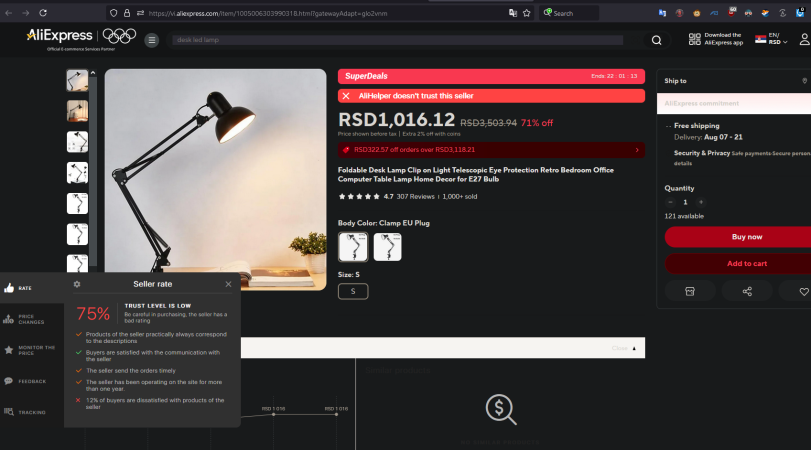Share product via share icon
Screen dimensions: 811x450
(x=747, y=291)
